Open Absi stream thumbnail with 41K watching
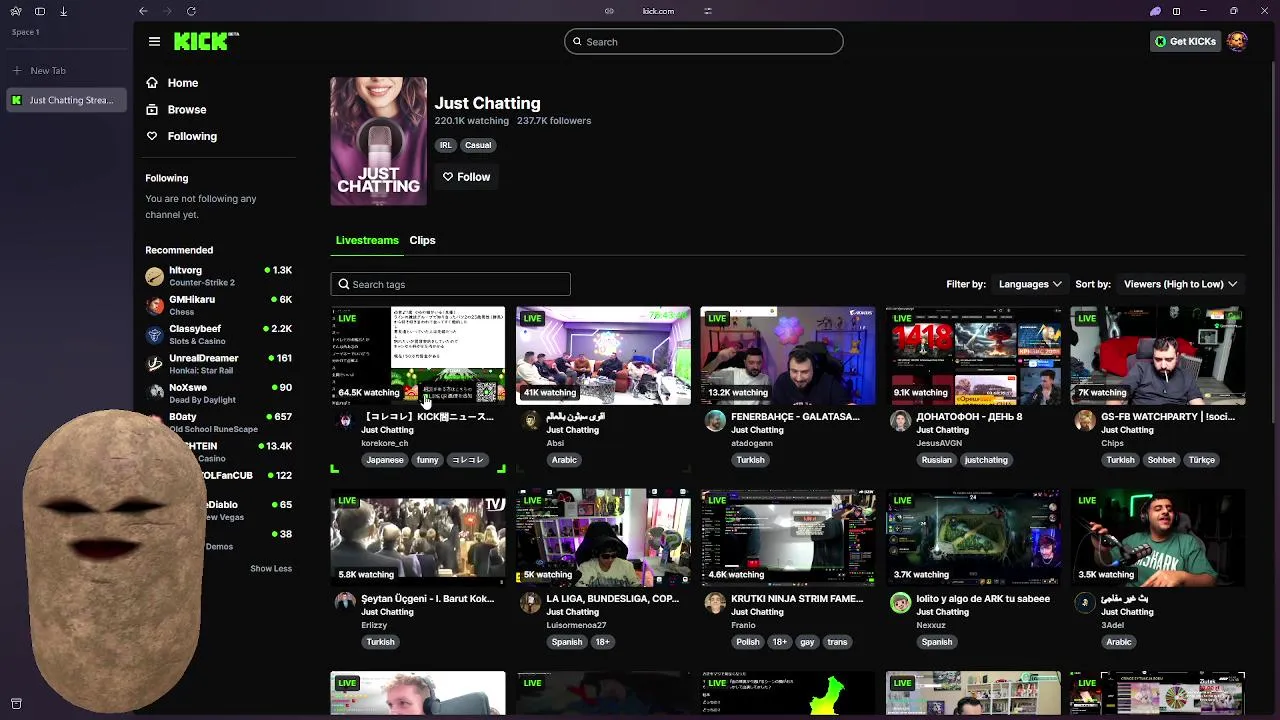 (x=603, y=355)
